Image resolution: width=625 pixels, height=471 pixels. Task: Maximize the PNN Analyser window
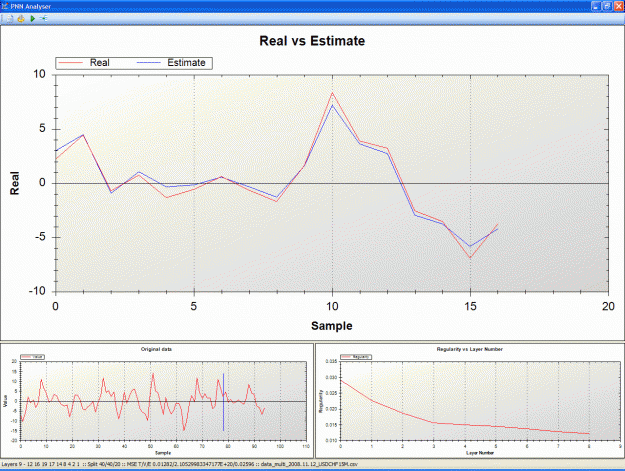pos(607,6)
